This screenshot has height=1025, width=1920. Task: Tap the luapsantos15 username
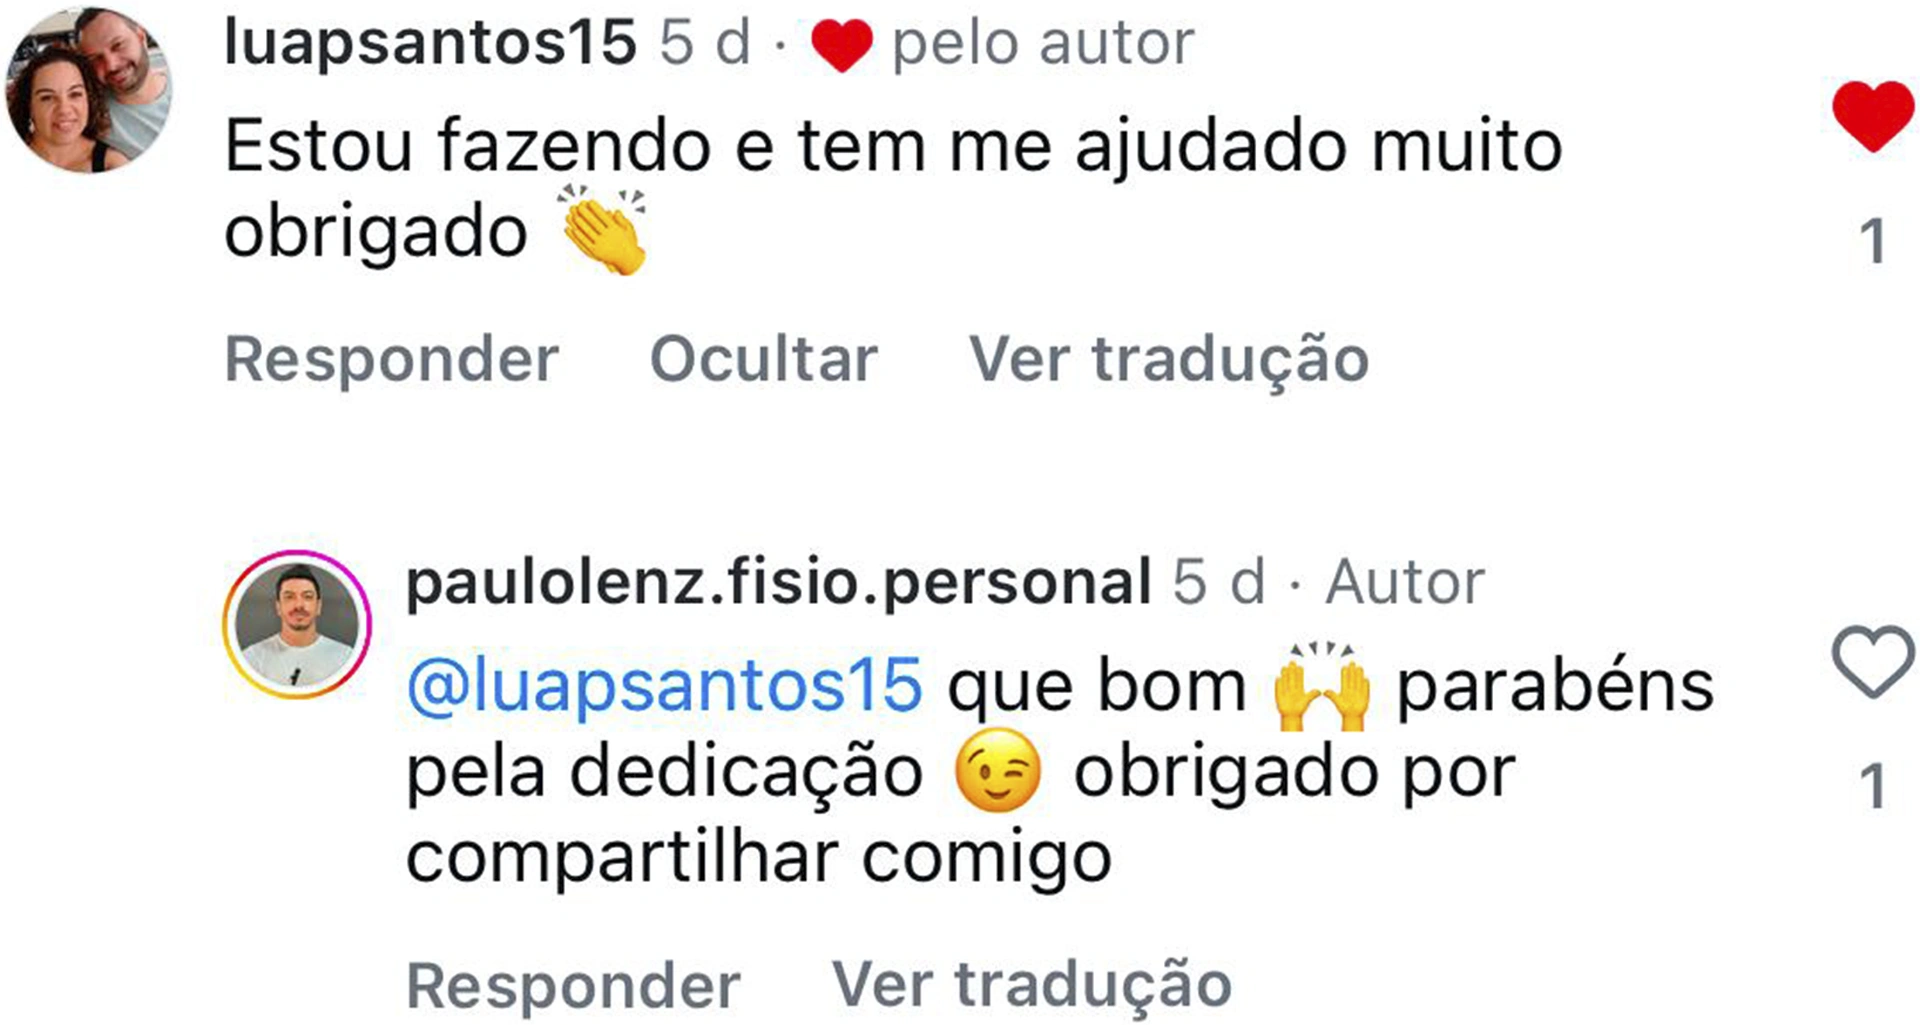click(430, 43)
